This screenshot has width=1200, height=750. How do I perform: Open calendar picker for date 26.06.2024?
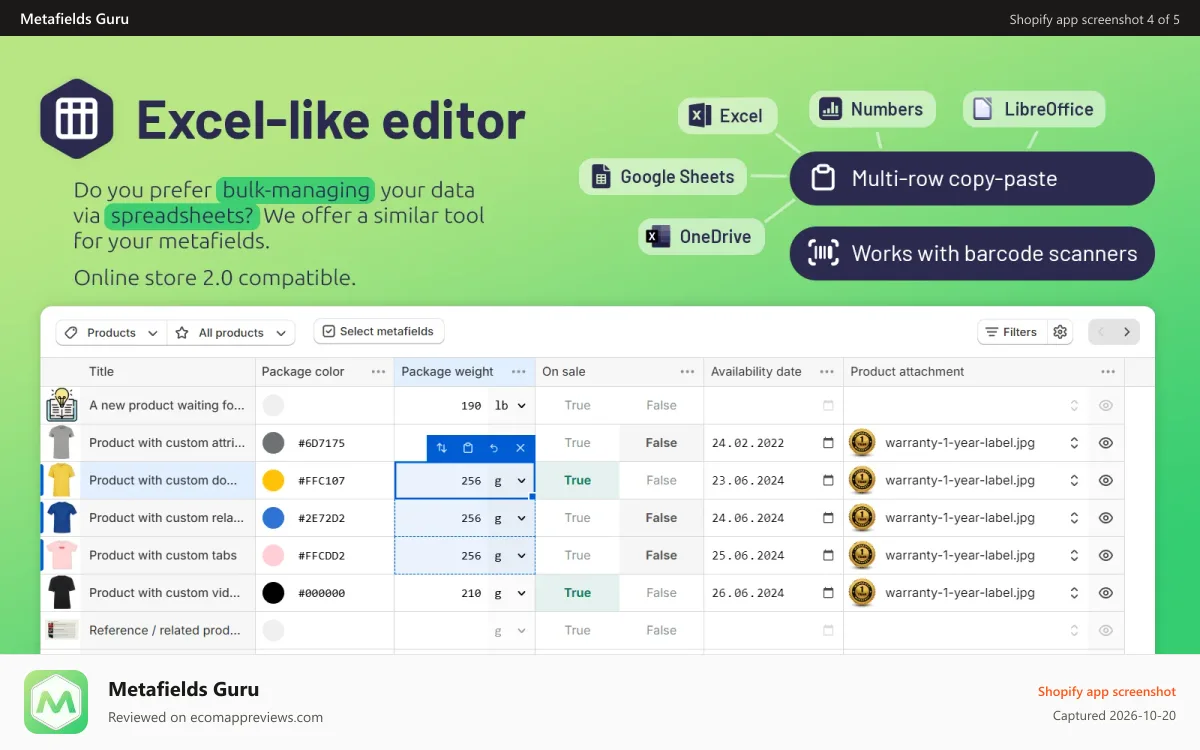828,593
